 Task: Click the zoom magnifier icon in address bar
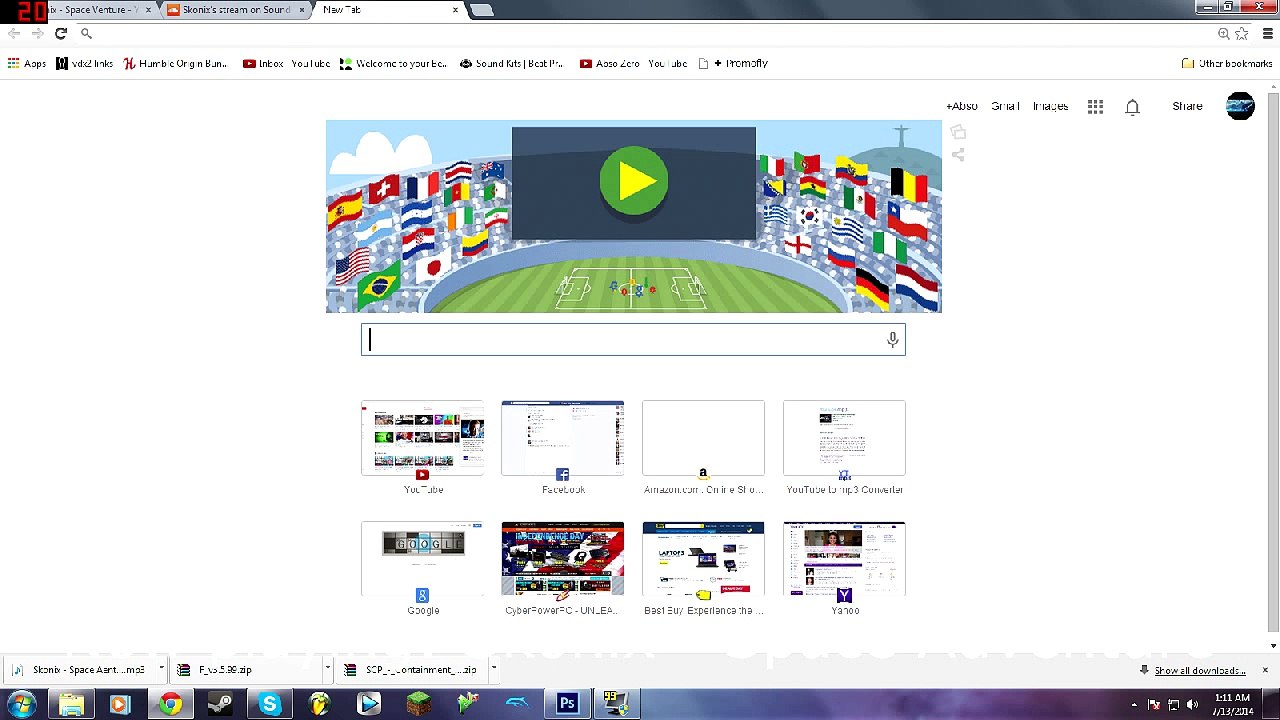[x=1223, y=33]
